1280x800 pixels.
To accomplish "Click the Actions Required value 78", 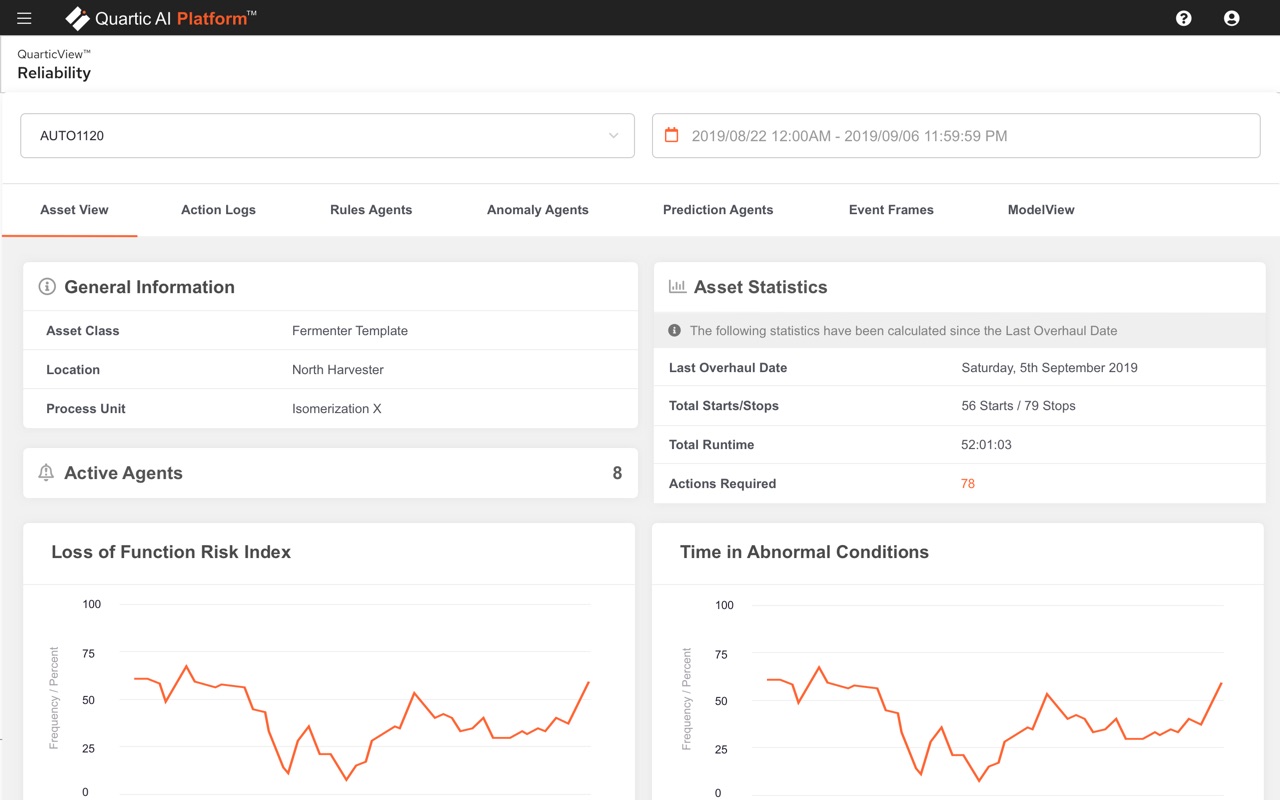I will (x=968, y=484).
